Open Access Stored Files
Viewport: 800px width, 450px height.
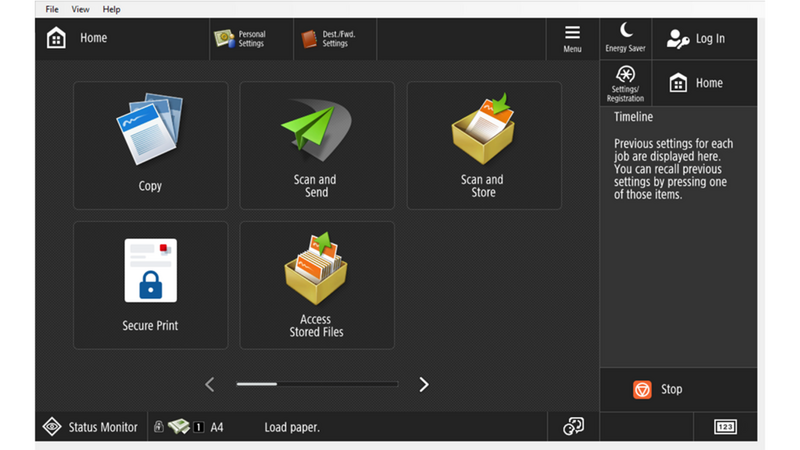click(x=316, y=285)
